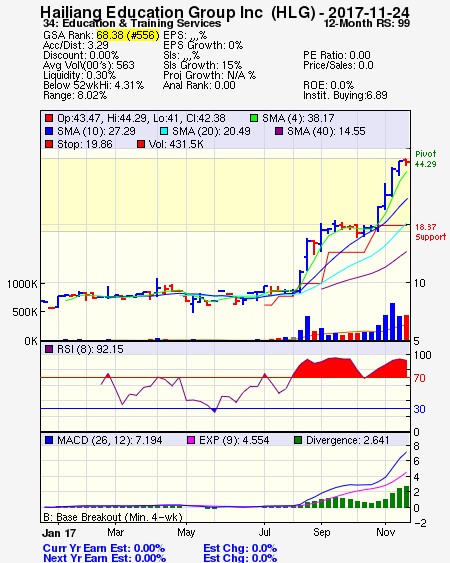Click the Price/Sales: 0.0 text

[338, 65]
